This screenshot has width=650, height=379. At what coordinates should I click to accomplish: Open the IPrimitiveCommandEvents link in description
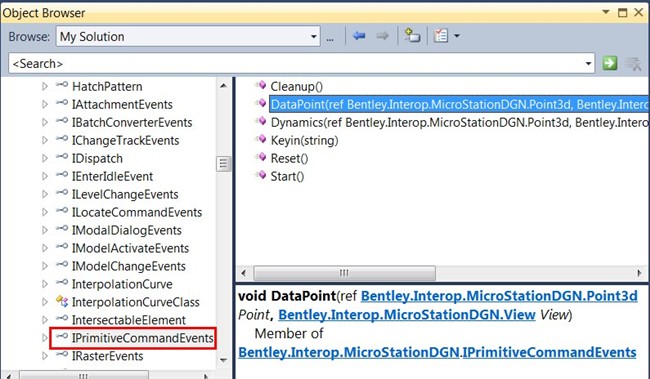coord(549,352)
